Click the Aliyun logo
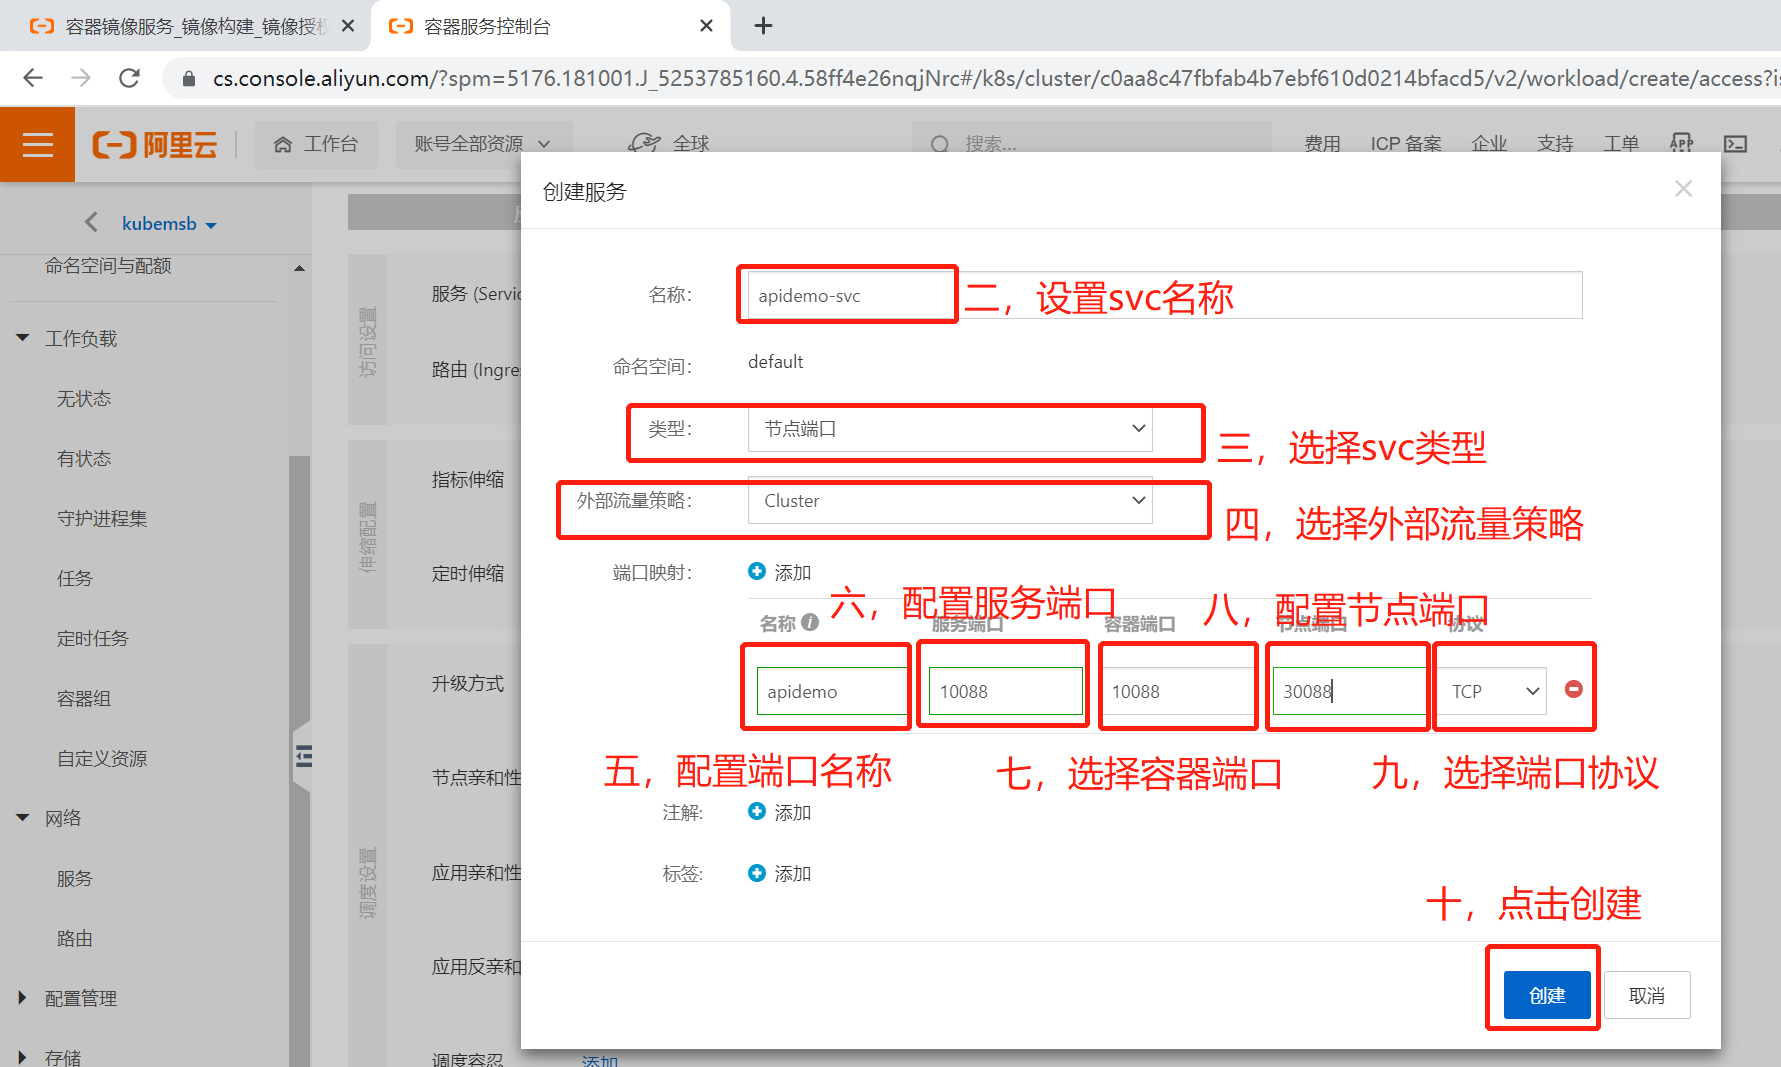 click(155, 145)
